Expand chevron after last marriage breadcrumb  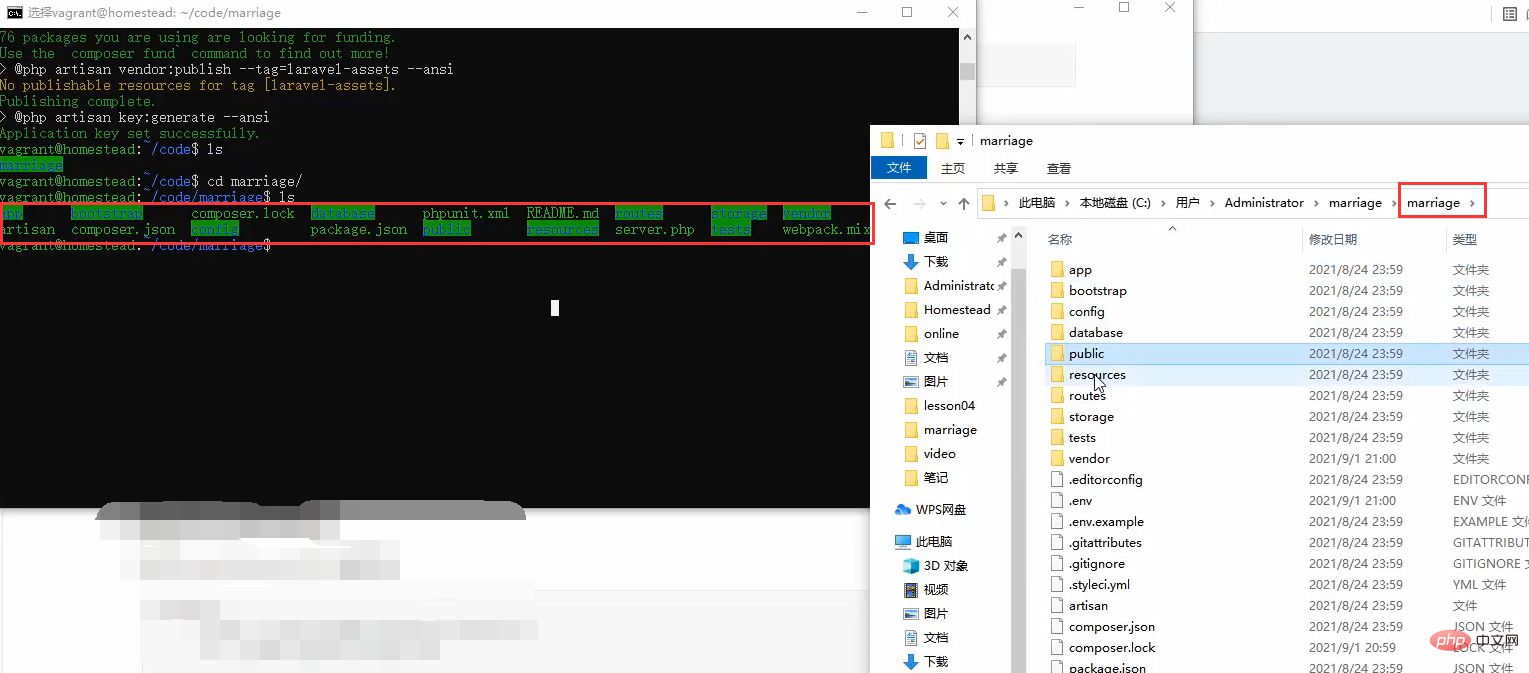point(1470,203)
